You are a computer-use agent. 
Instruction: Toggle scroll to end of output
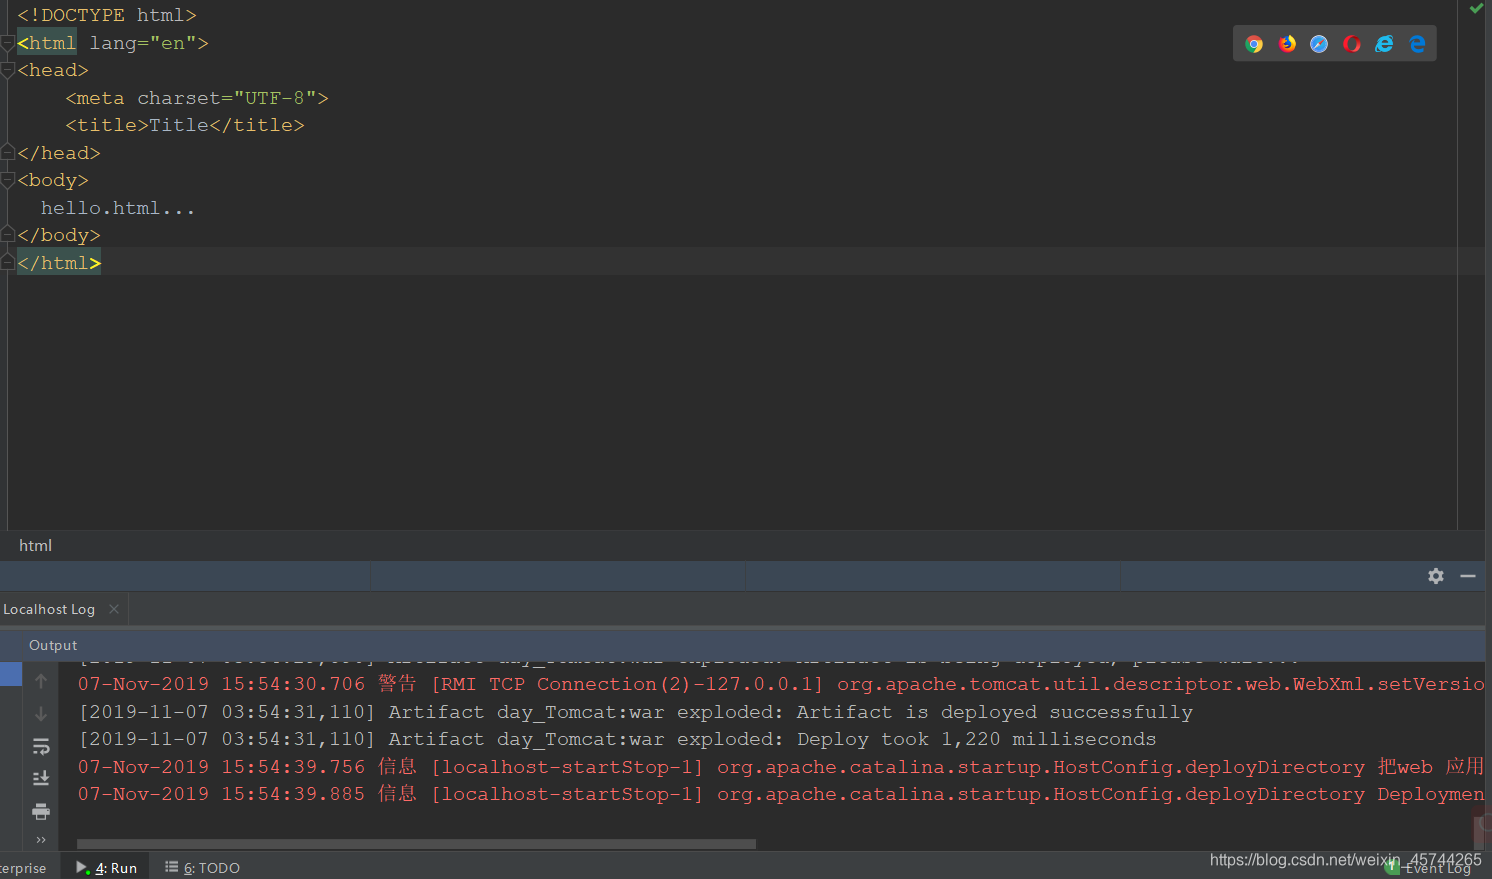[x=41, y=778]
